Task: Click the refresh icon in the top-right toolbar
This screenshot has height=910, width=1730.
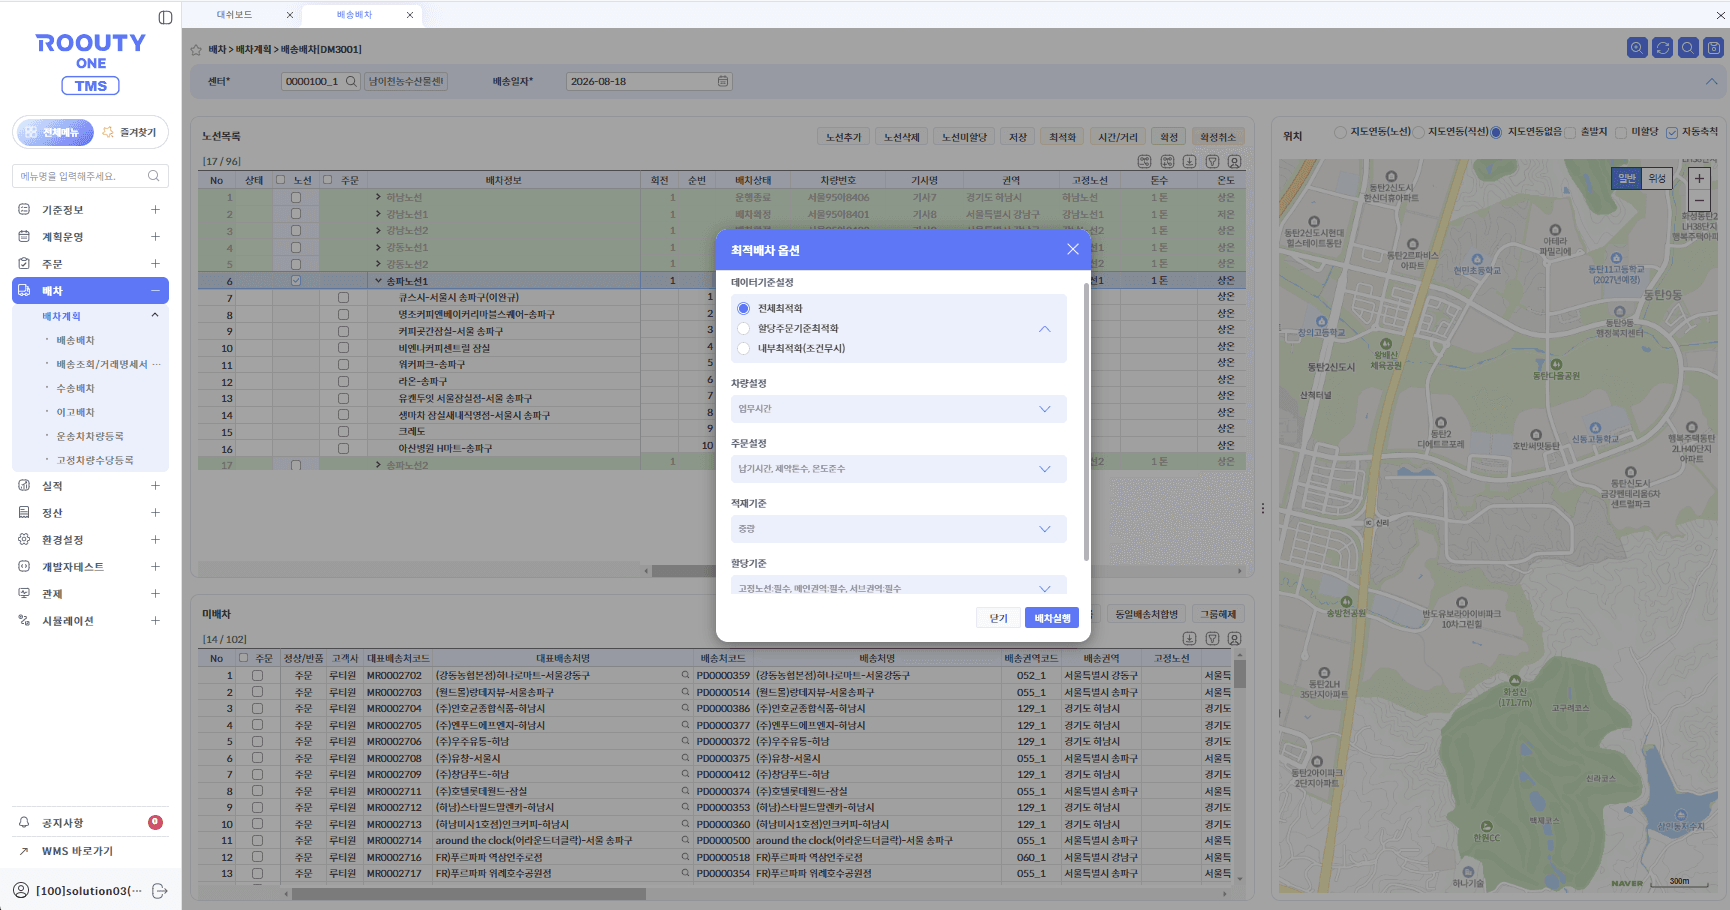Action: 1662,47
